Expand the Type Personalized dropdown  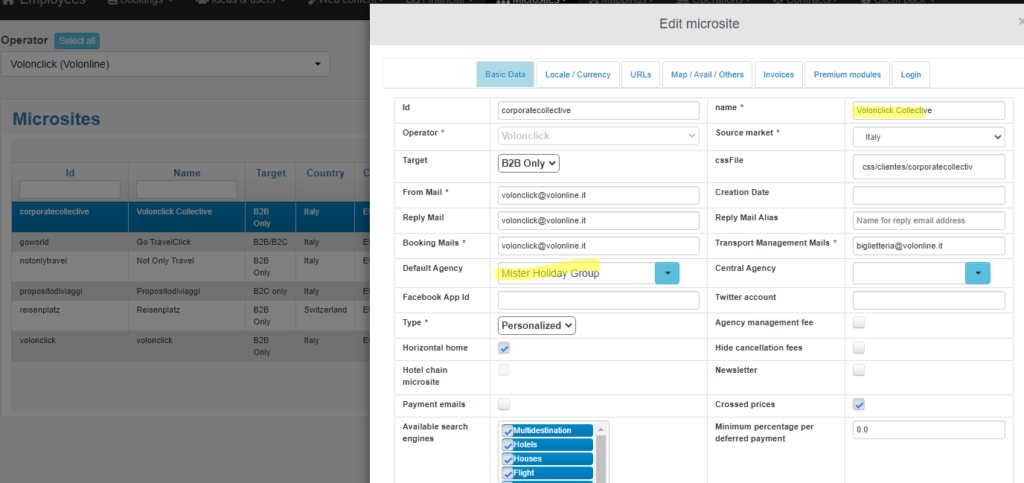[x=537, y=325]
